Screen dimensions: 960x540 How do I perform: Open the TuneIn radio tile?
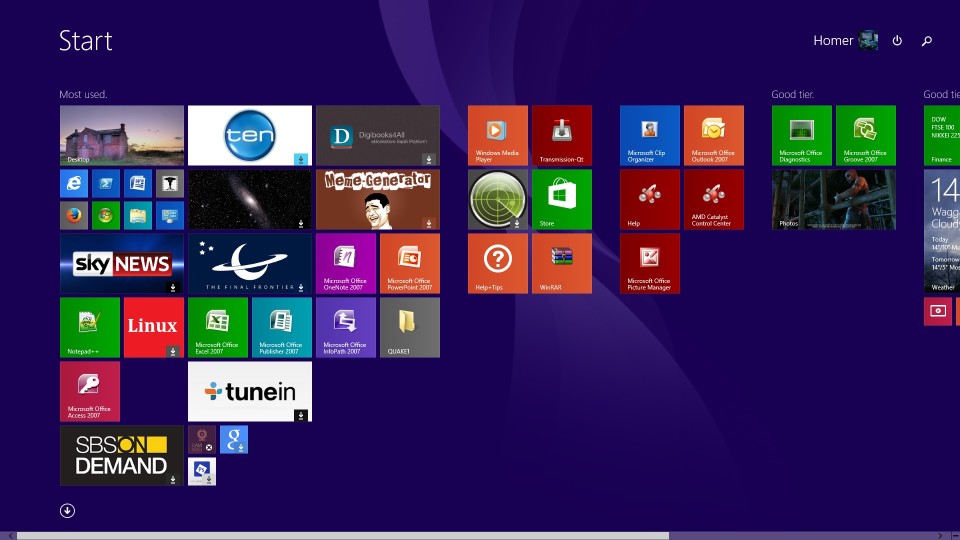(250, 391)
